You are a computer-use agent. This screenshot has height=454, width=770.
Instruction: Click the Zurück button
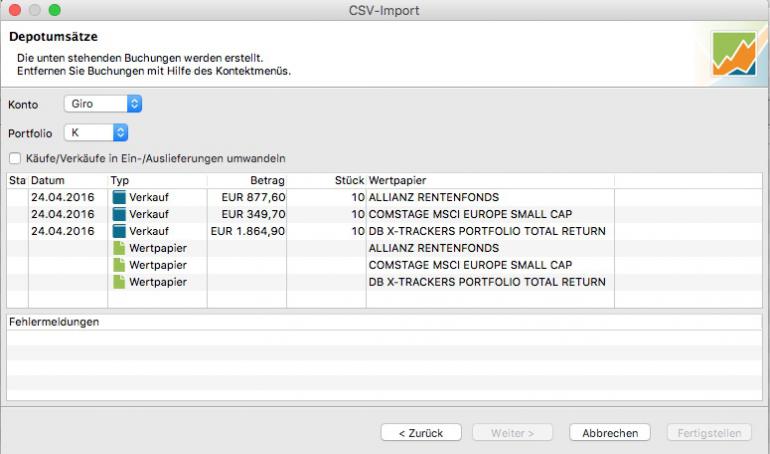point(420,432)
